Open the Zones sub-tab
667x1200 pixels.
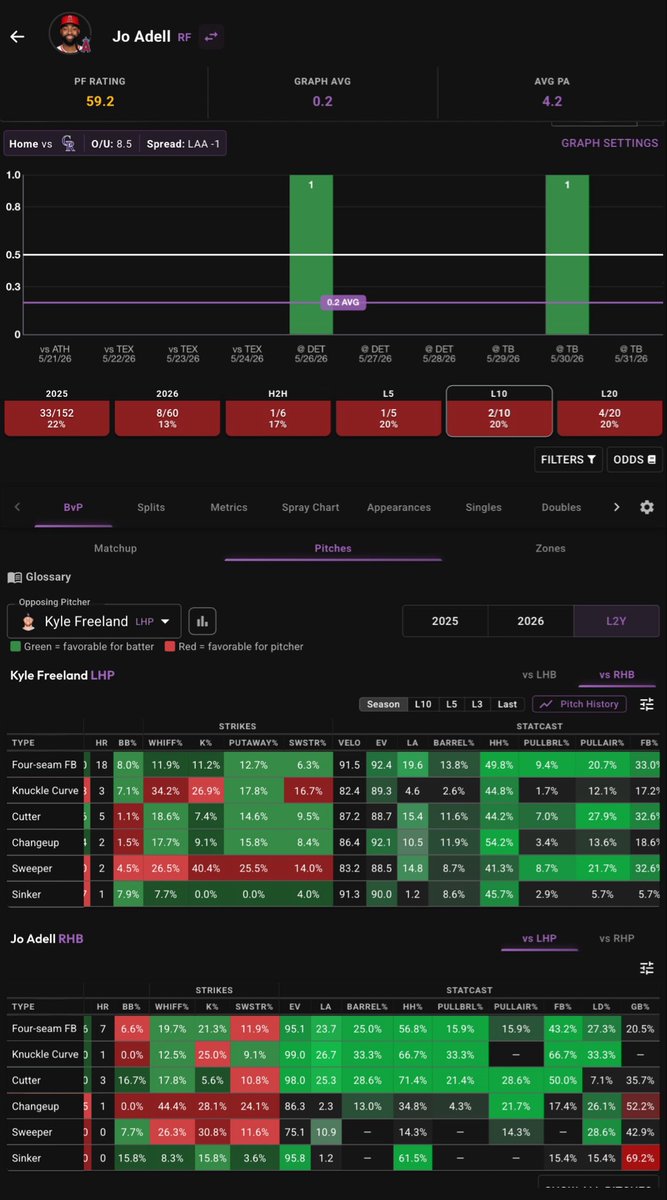tap(550, 548)
